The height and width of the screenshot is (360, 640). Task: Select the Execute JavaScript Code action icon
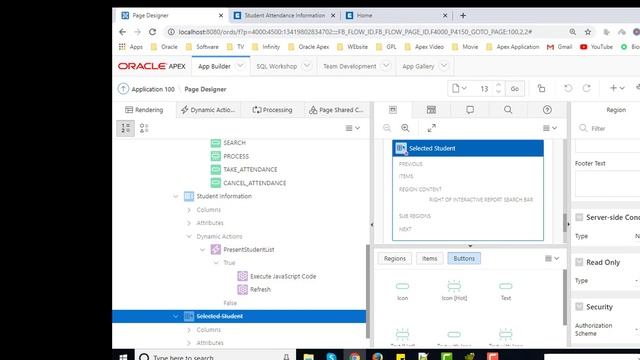point(242,276)
